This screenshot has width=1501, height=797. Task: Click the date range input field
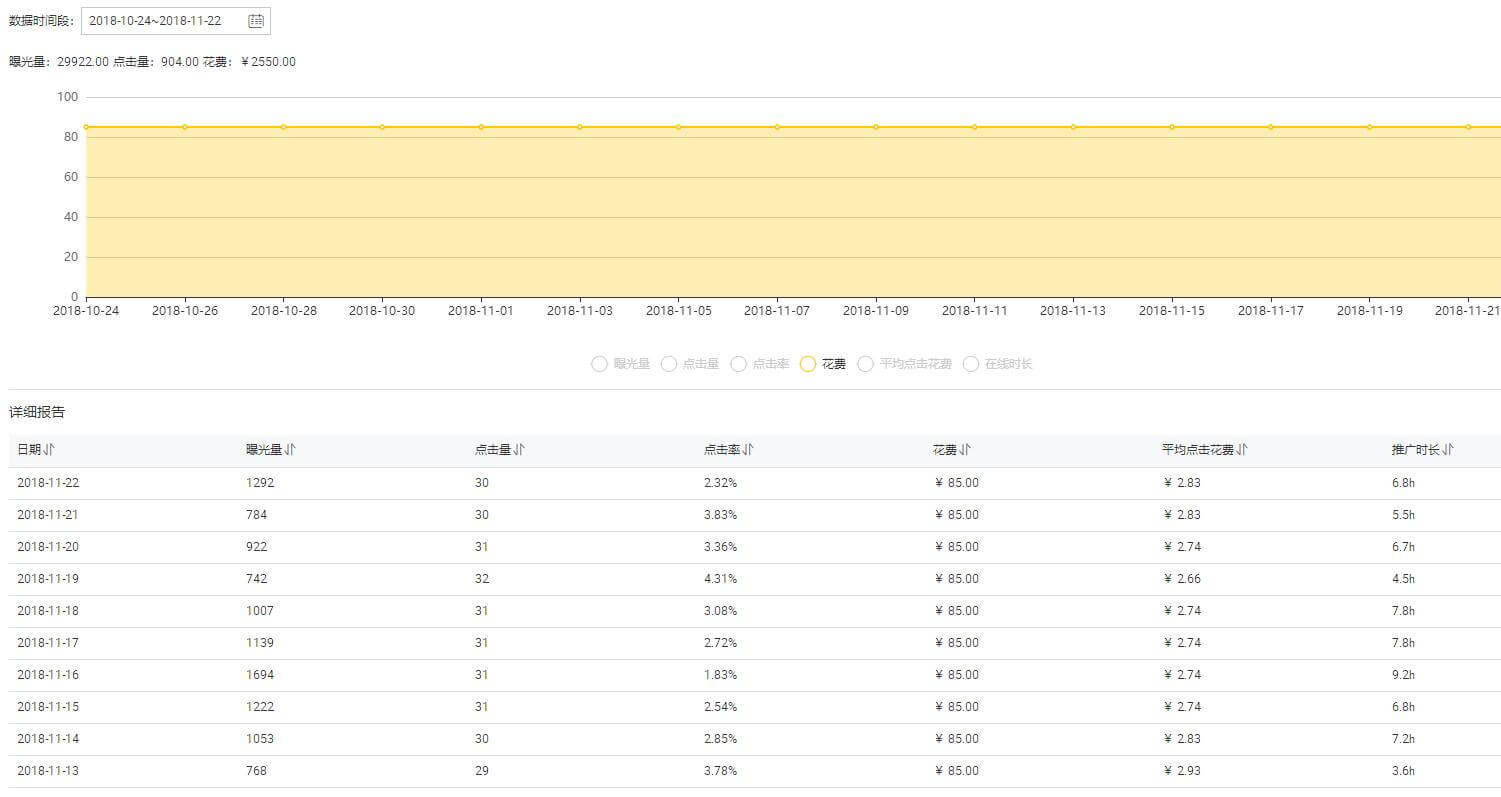coord(160,21)
